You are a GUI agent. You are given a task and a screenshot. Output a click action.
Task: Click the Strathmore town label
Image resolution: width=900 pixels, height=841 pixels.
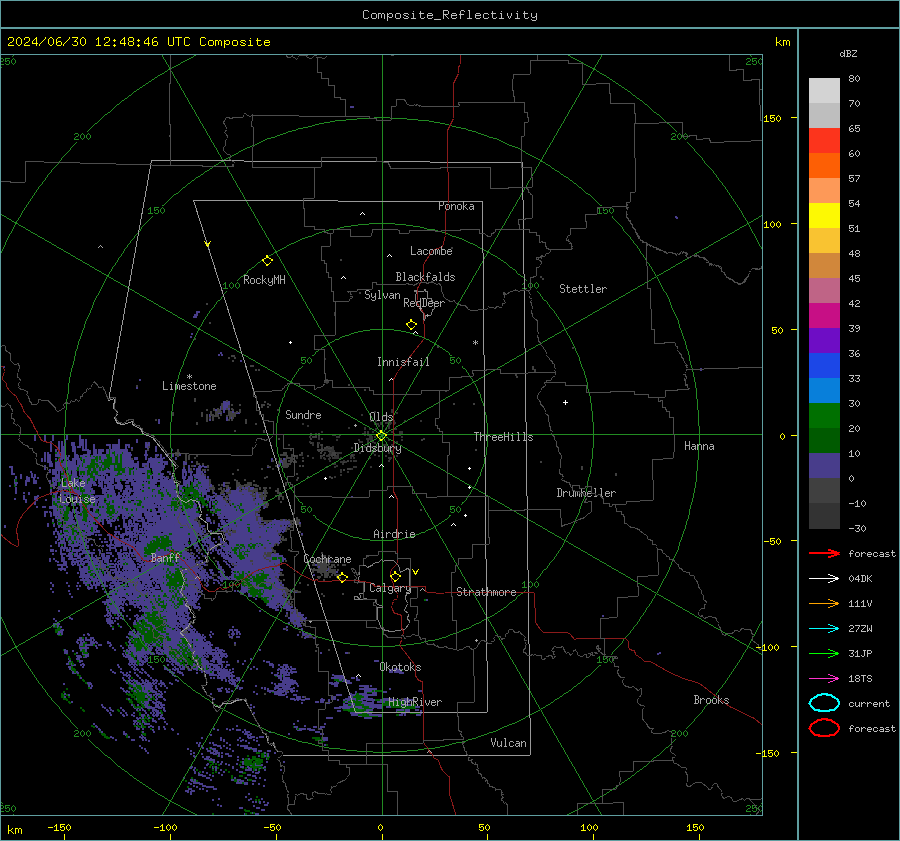point(486,592)
